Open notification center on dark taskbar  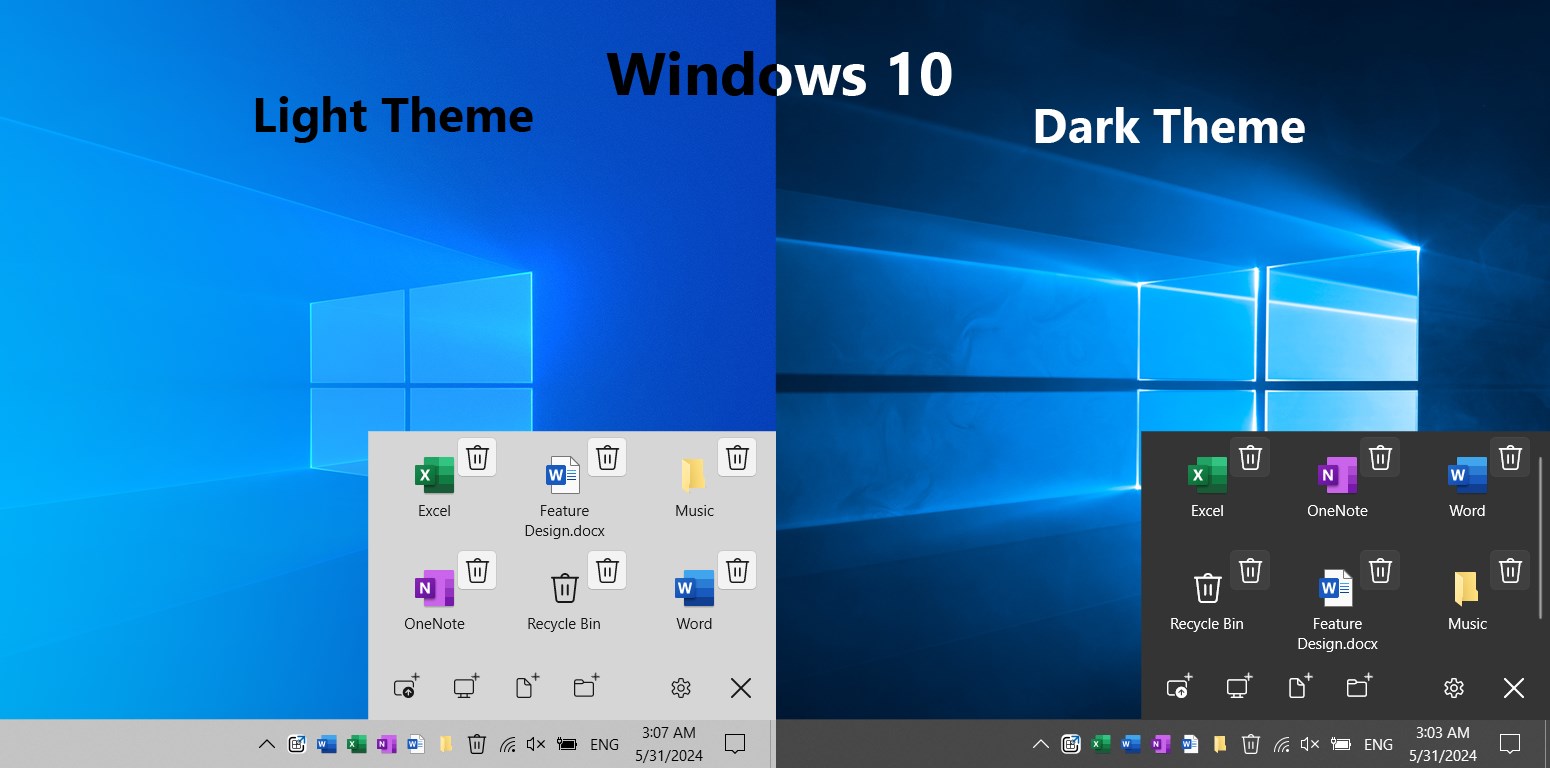coord(1510,744)
